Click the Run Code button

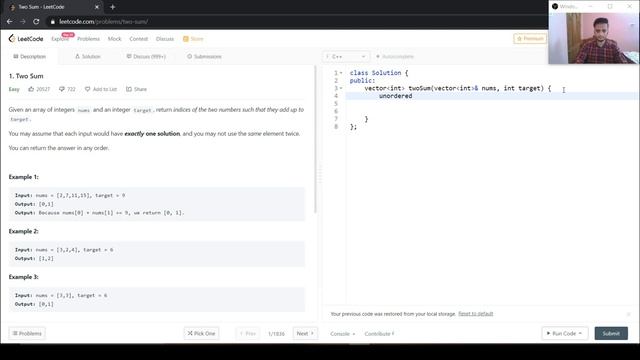564,333
